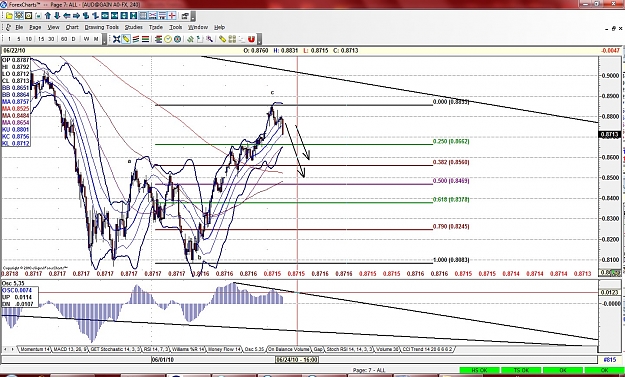Click the 06/24/10 - 16:00 date marker
Viewport: 625px width, 377px height.
pyautogui.click(x=297, y=360)
